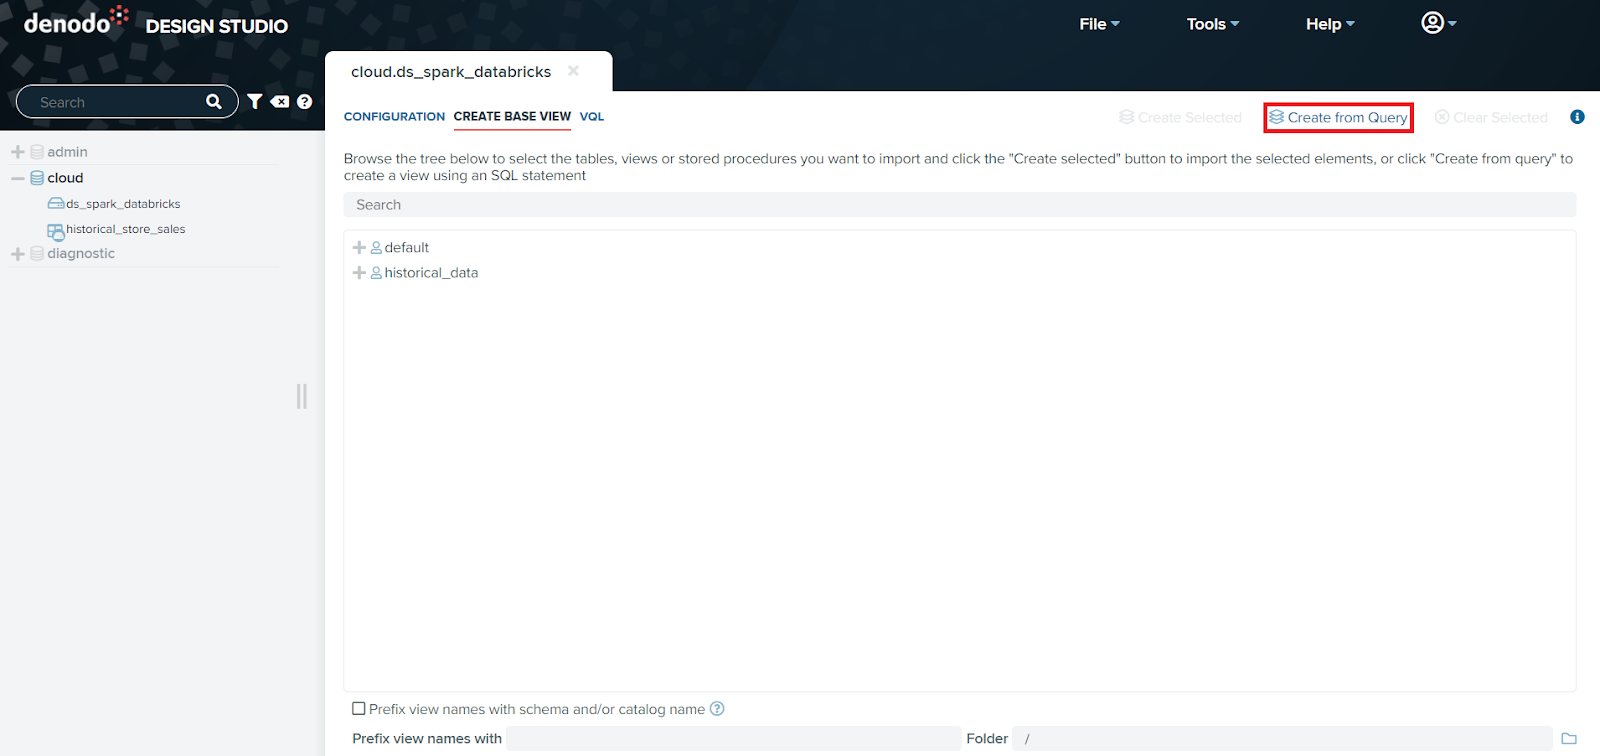The image size is (1600, 756).
Task: Click the denodo logo
Action: pos(76,21)
